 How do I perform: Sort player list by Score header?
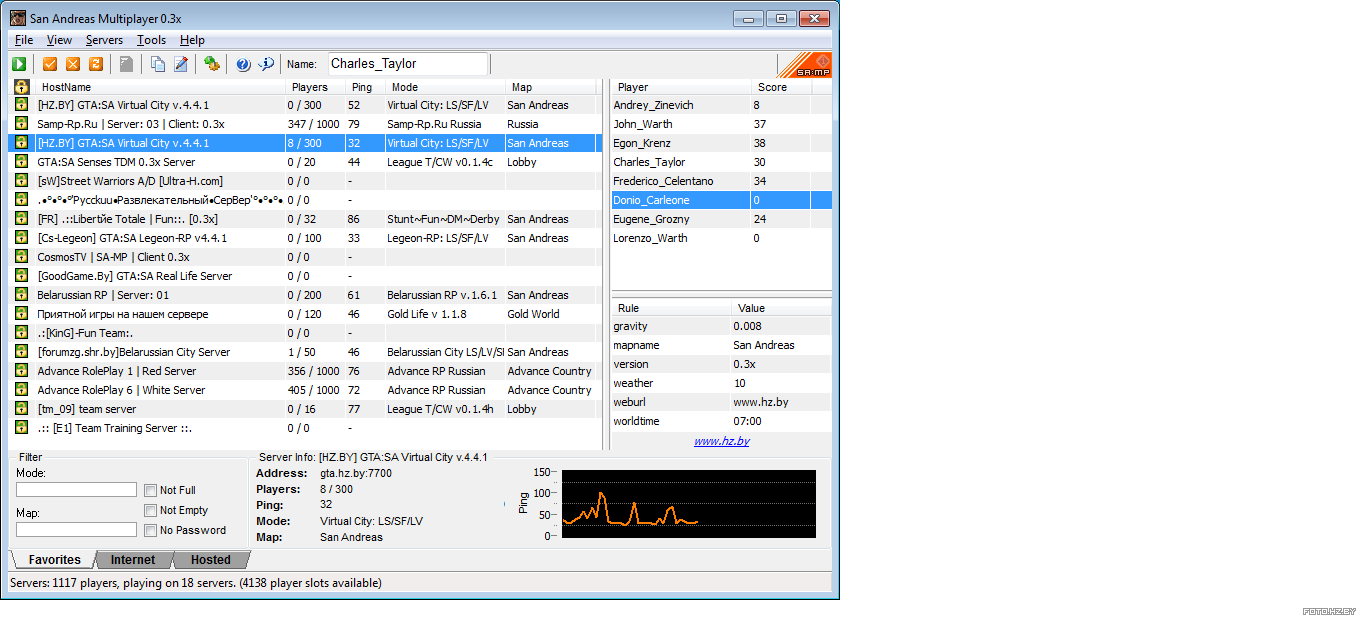[x=781, y=87]
